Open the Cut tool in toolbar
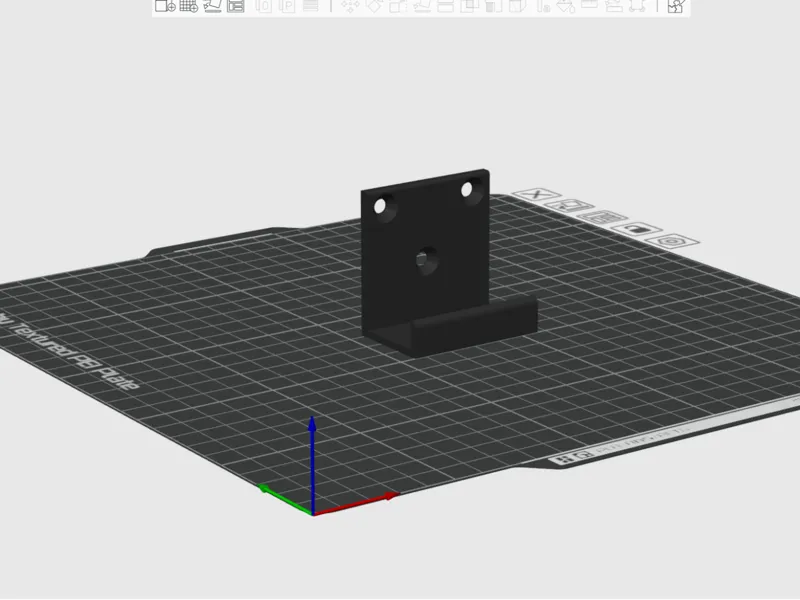The image size is (800, 600). click(445, 6)
